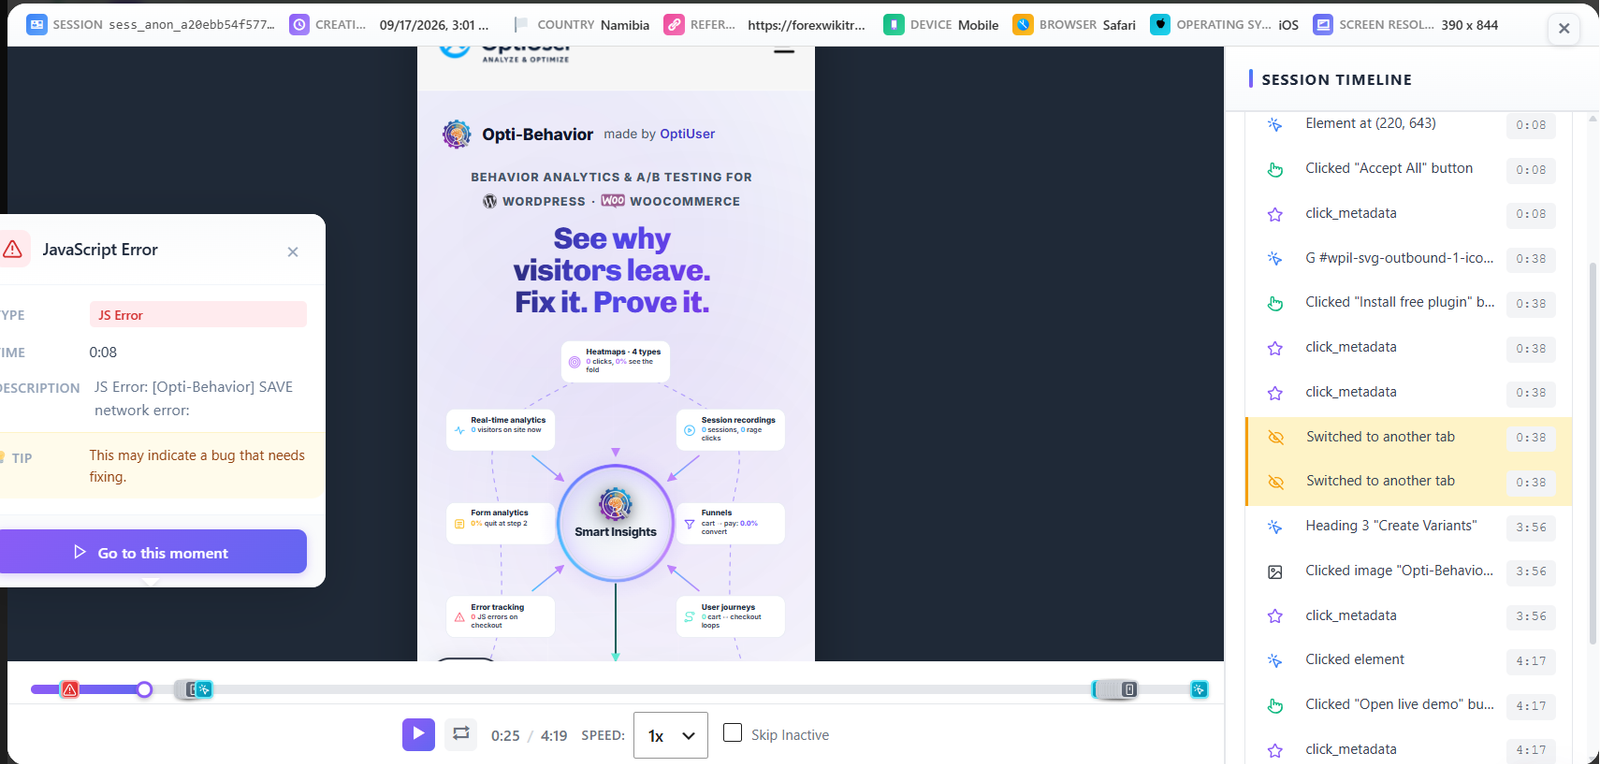Image resolution: width=1600 pixels, height=764 pixels.
Task: Toggle the Skip Inactive checkbox
Action: 733,733
